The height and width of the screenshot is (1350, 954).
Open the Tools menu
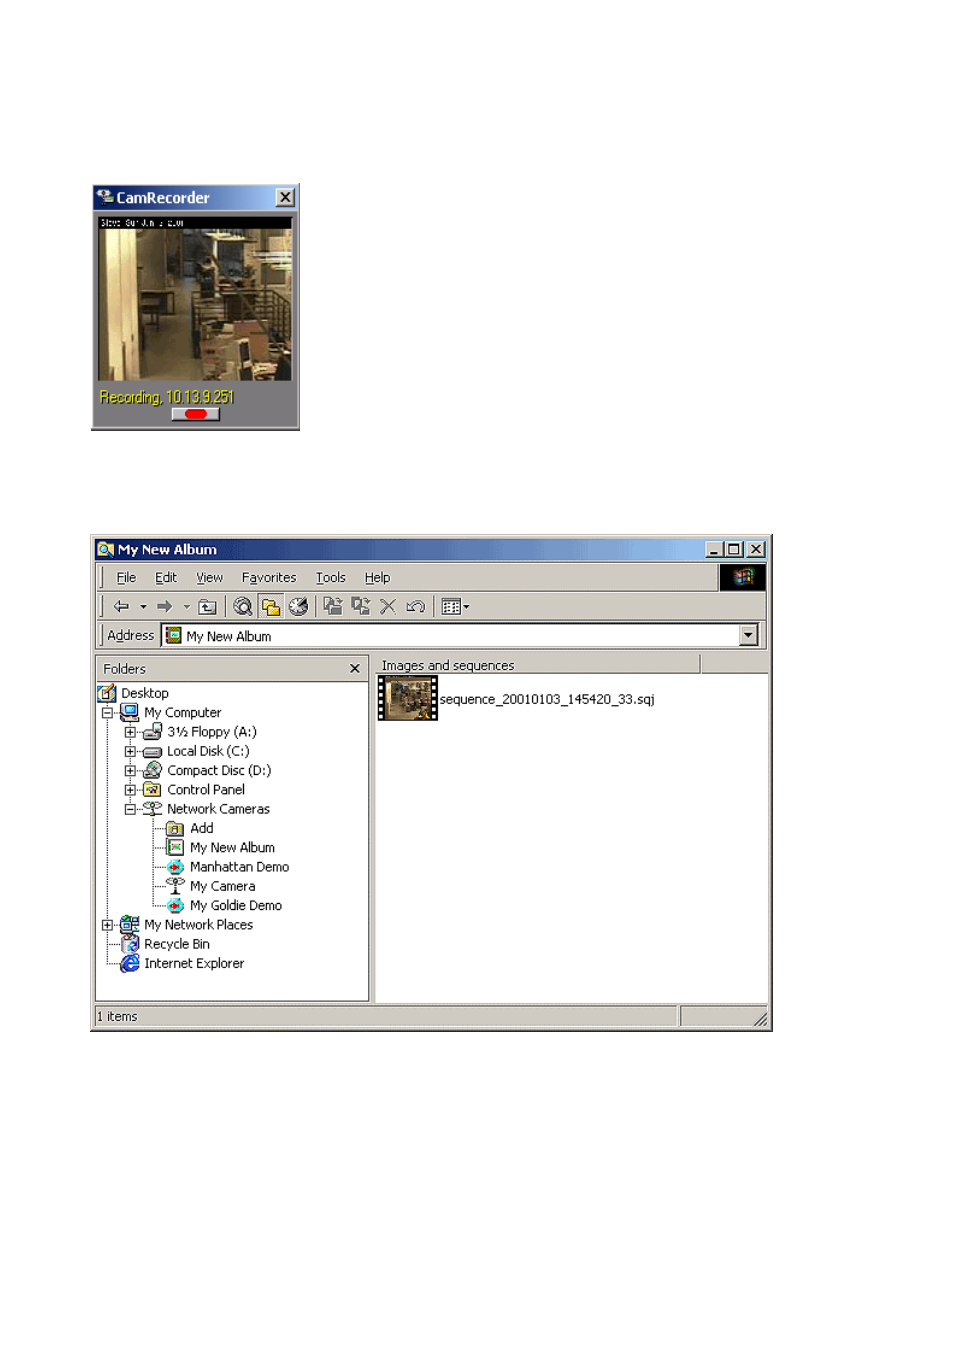click(x=331, y=578)
